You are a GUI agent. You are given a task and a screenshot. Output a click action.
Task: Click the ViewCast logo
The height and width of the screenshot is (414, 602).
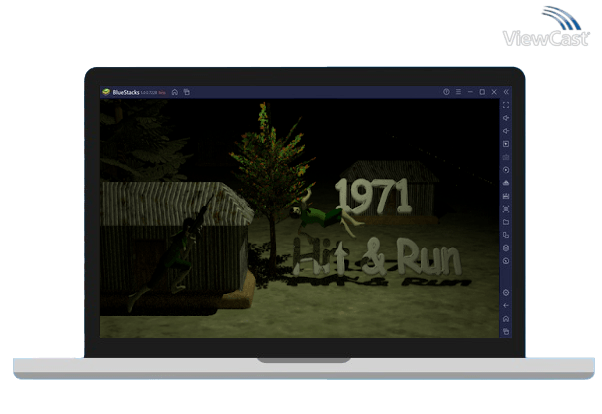point(546,26)
